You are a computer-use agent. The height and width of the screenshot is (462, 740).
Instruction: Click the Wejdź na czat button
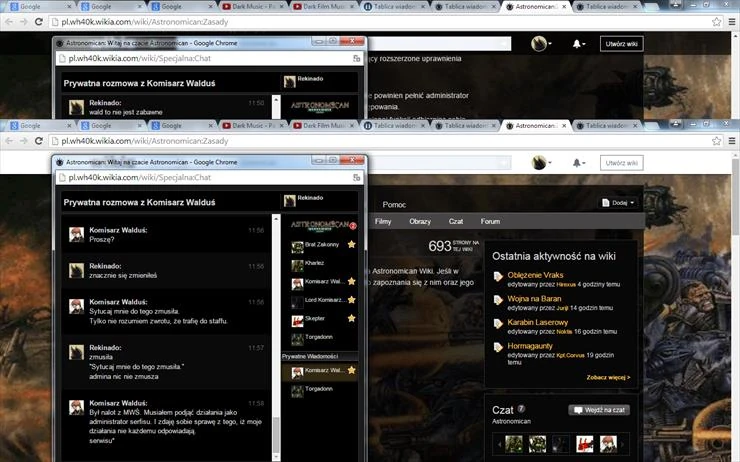point(599,410)
